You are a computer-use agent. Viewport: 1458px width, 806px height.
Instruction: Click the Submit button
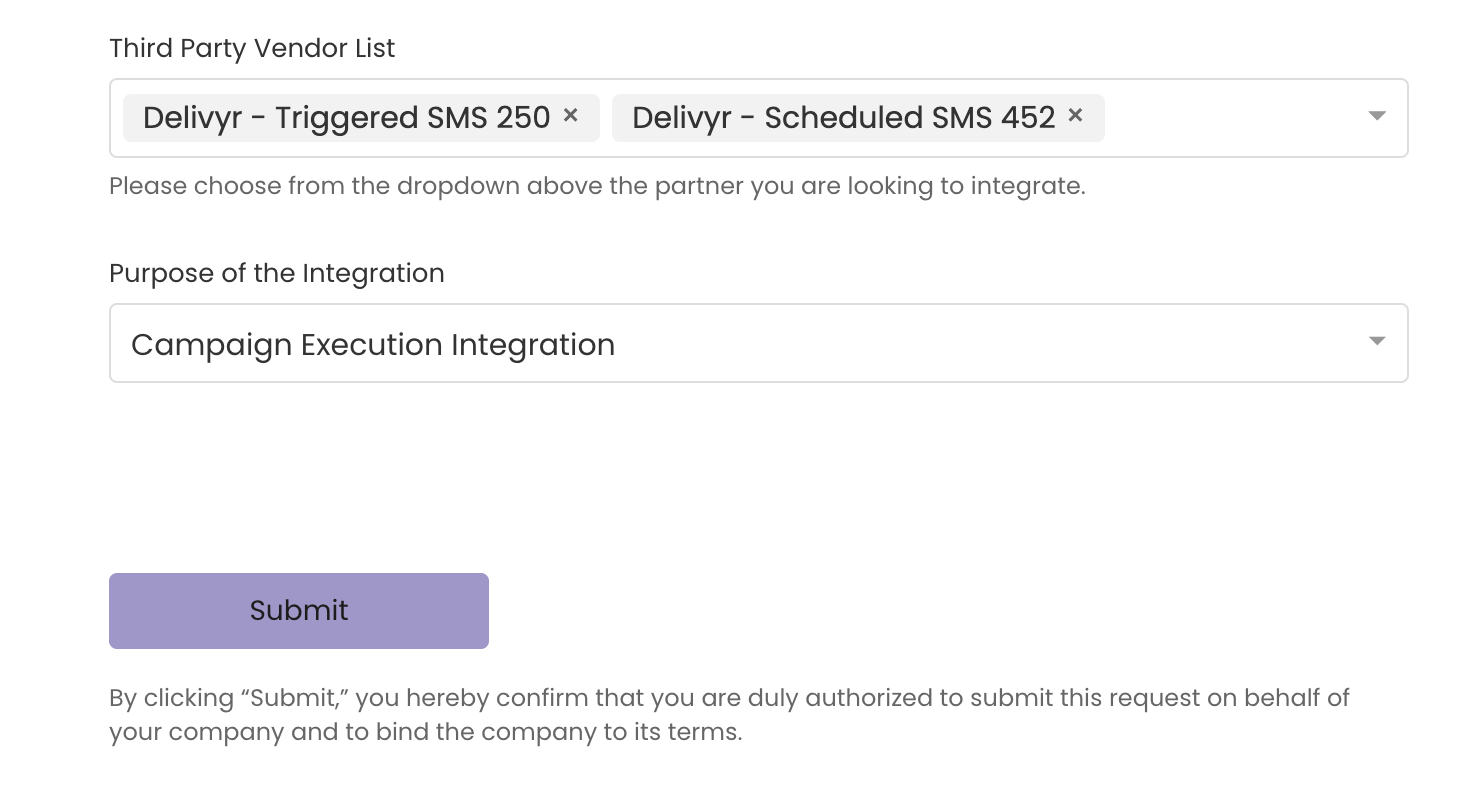298,610
